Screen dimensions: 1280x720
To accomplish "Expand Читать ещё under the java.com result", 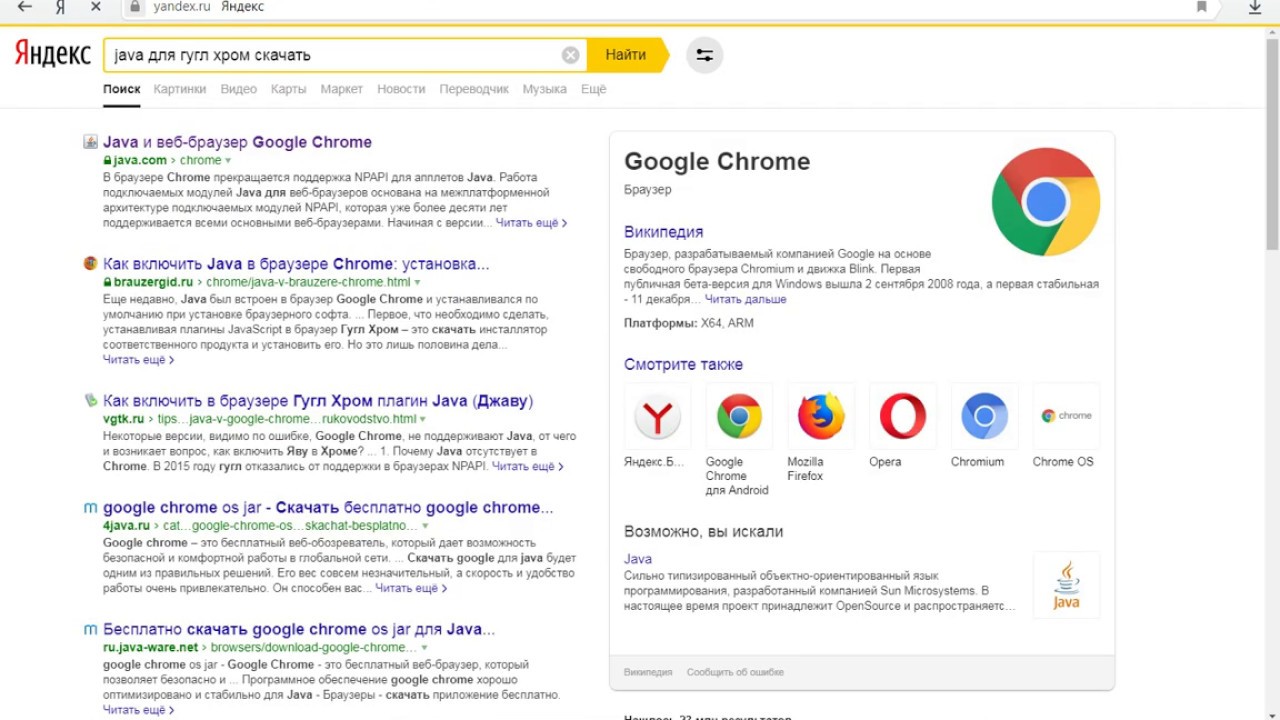I will click(x=531, y=223).
